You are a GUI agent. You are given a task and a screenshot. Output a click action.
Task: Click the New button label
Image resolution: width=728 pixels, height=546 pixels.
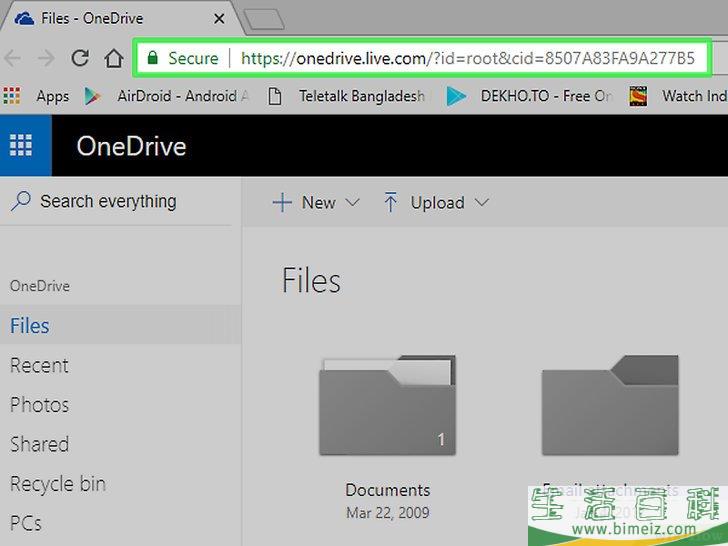[x=318, y=203]
